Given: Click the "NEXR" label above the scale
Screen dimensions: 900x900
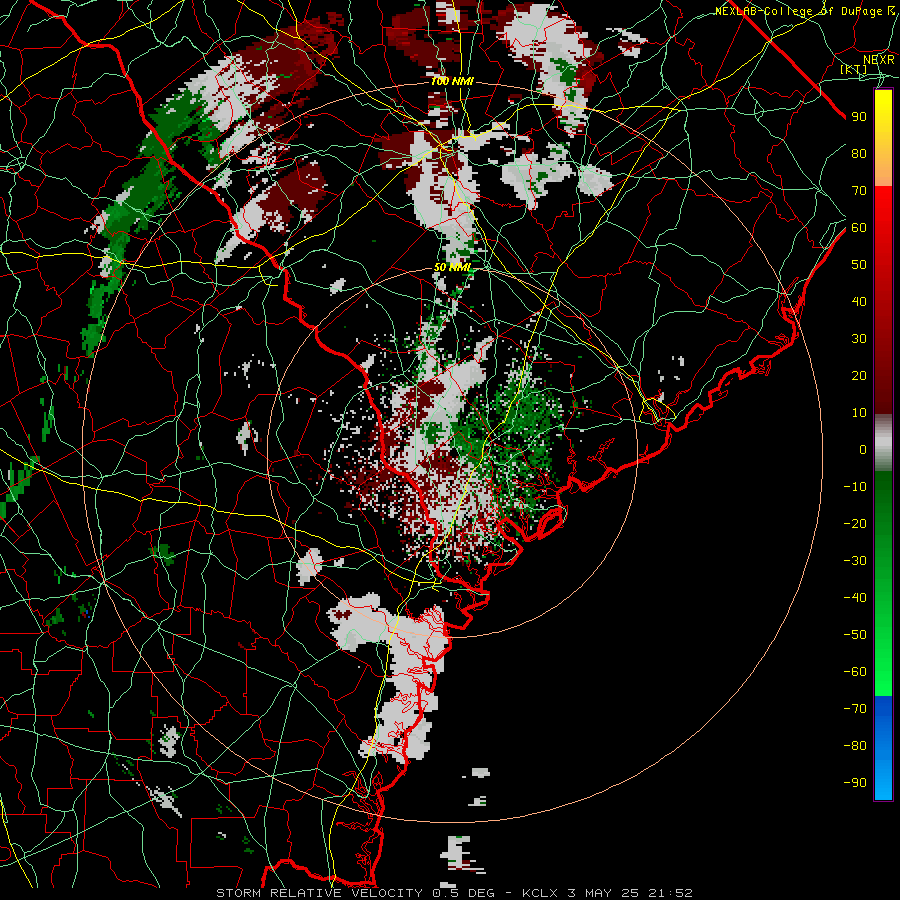Looking at the screenshot, I should (878, 60).
